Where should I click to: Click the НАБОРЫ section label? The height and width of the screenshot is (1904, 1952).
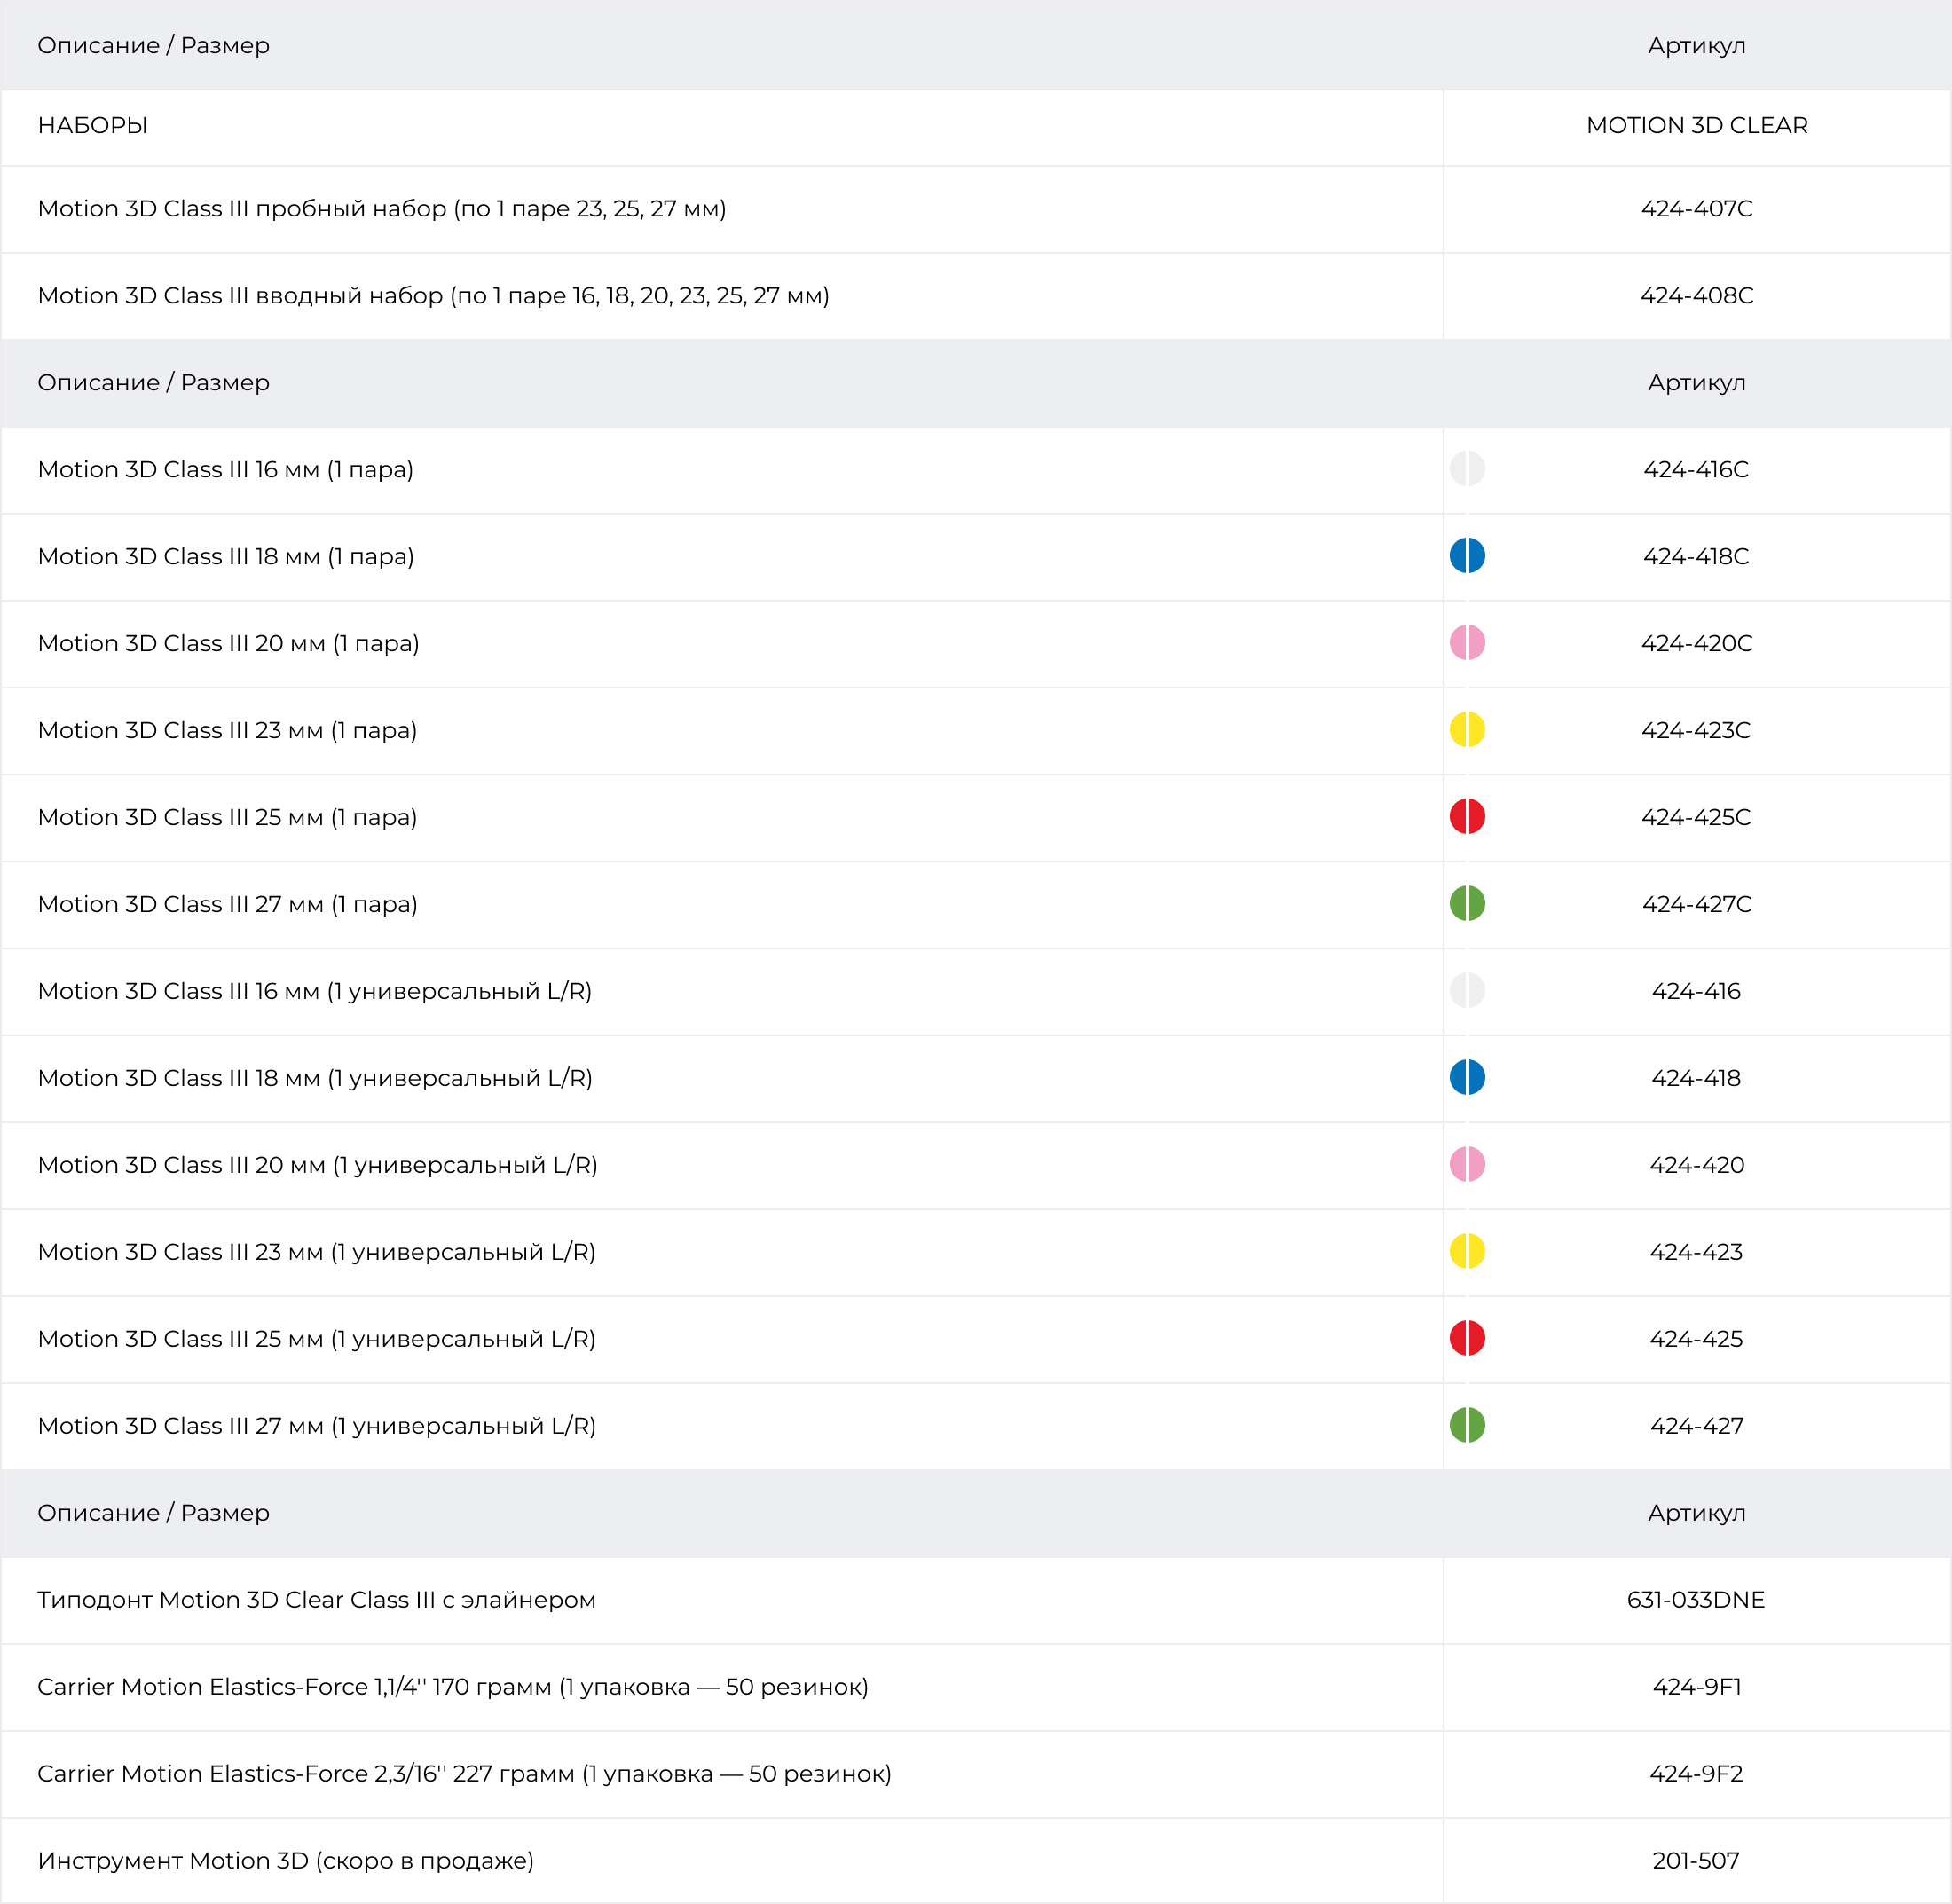tap(93, 126)
